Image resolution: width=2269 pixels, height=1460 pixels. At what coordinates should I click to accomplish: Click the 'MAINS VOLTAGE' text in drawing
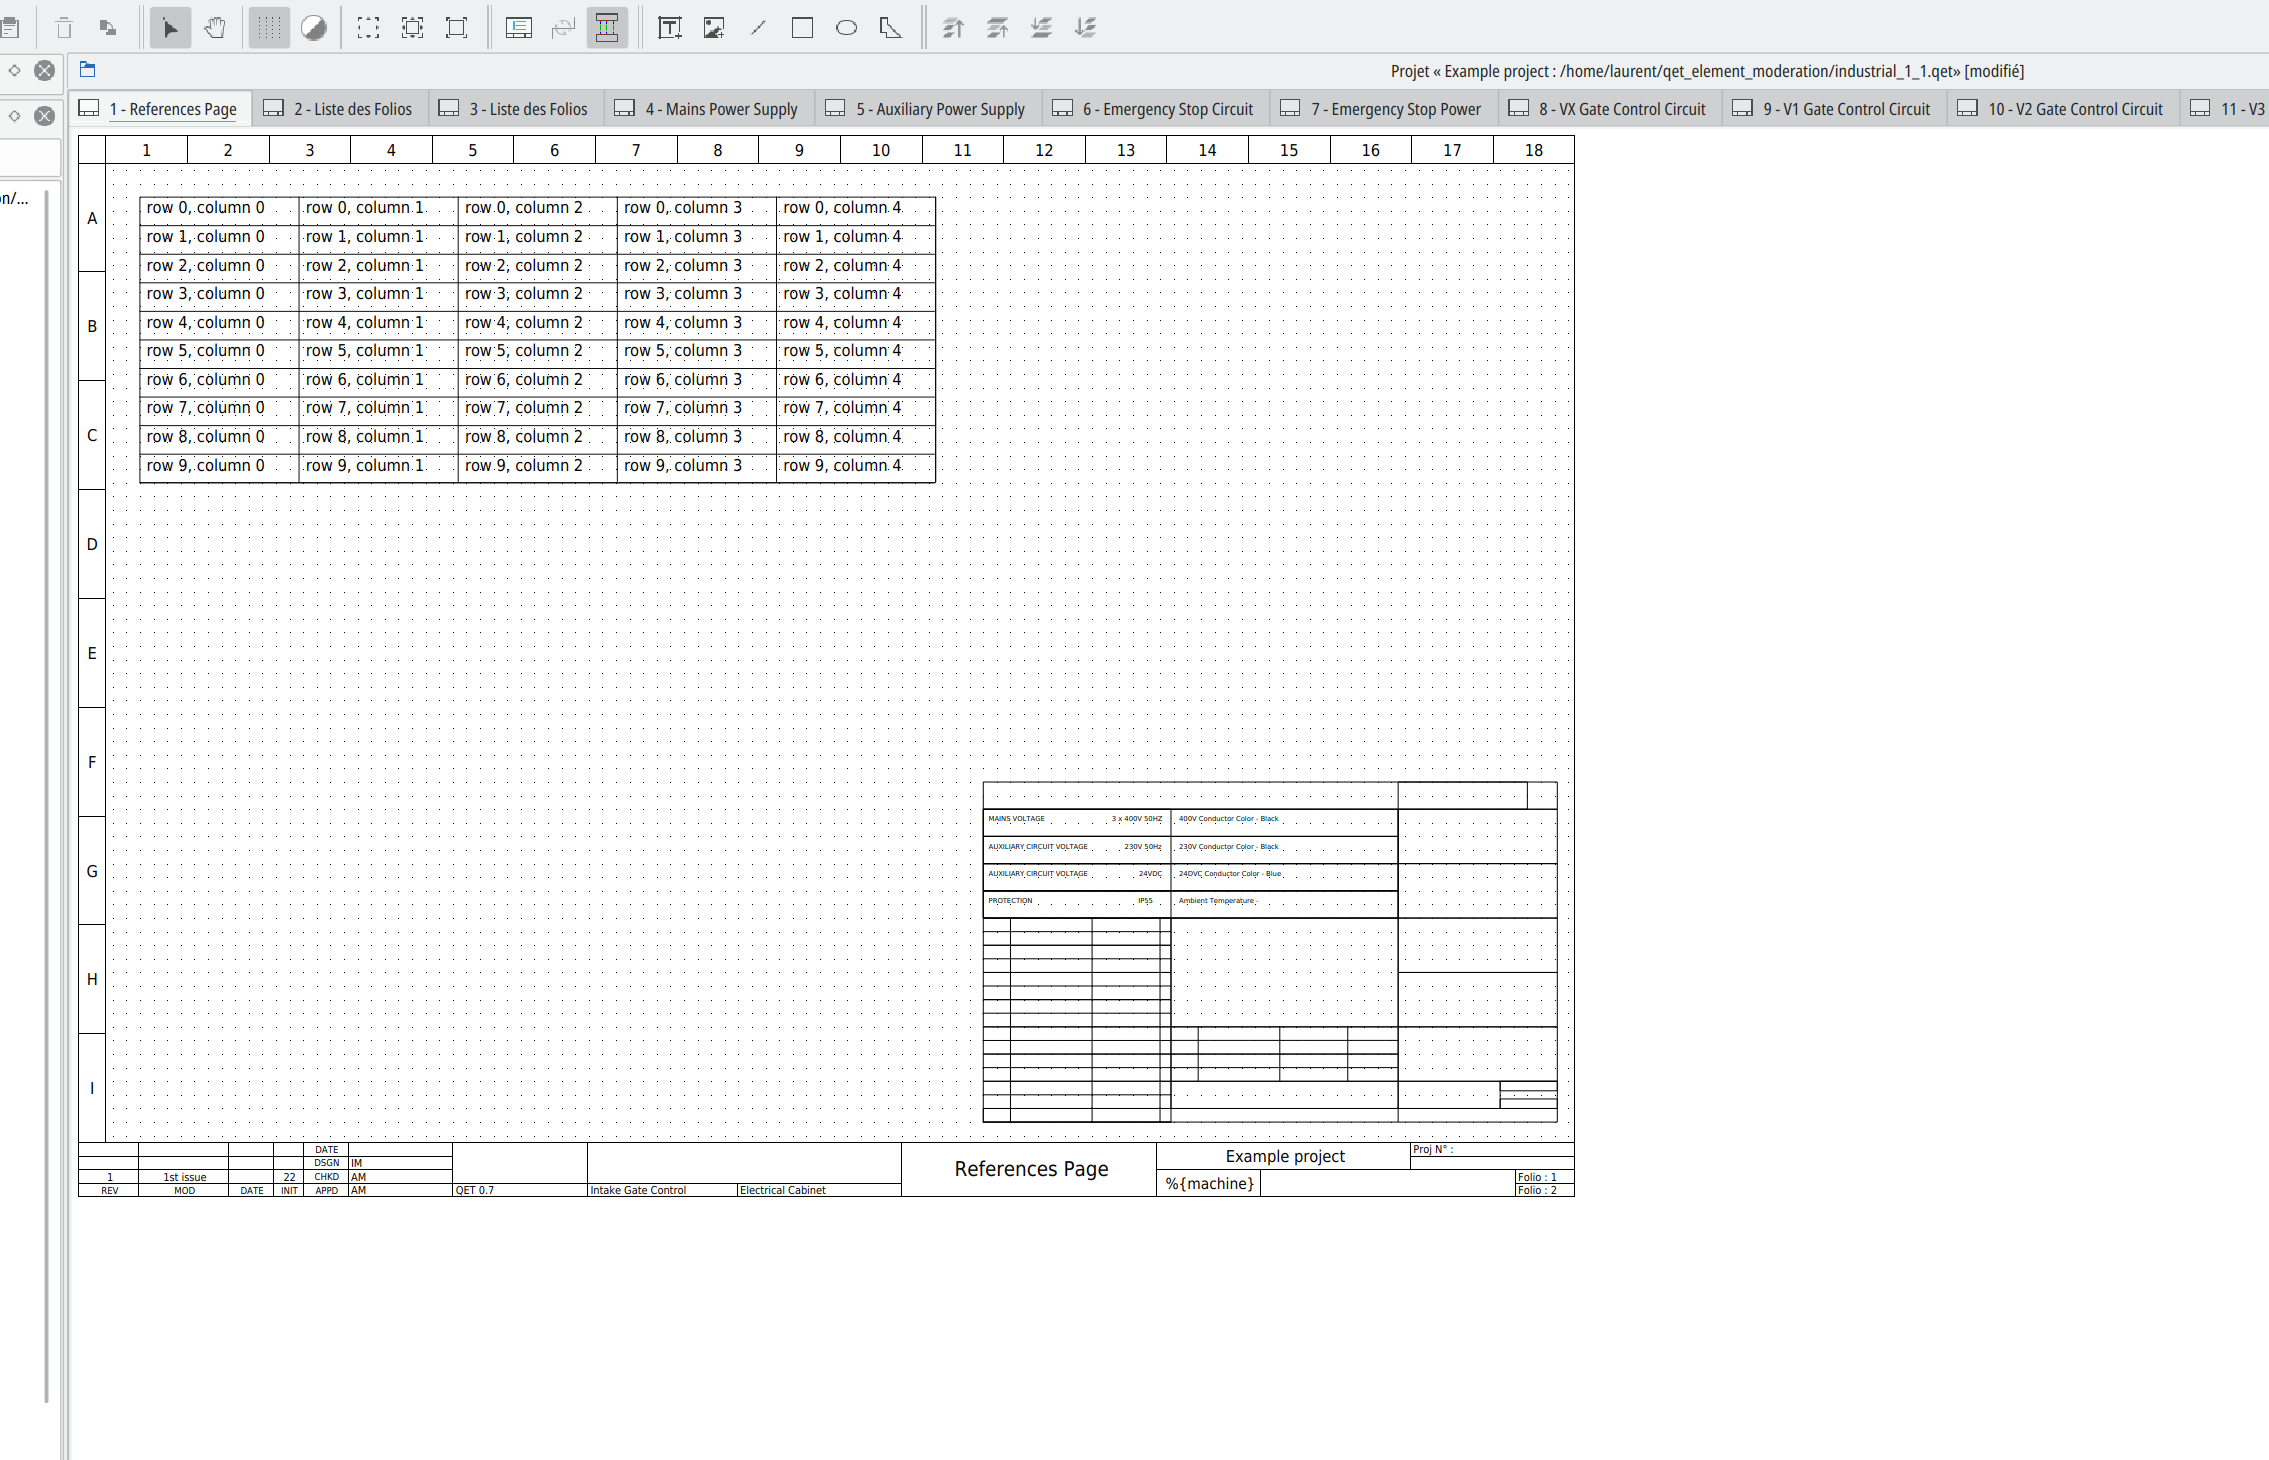tap(1016, 819)
